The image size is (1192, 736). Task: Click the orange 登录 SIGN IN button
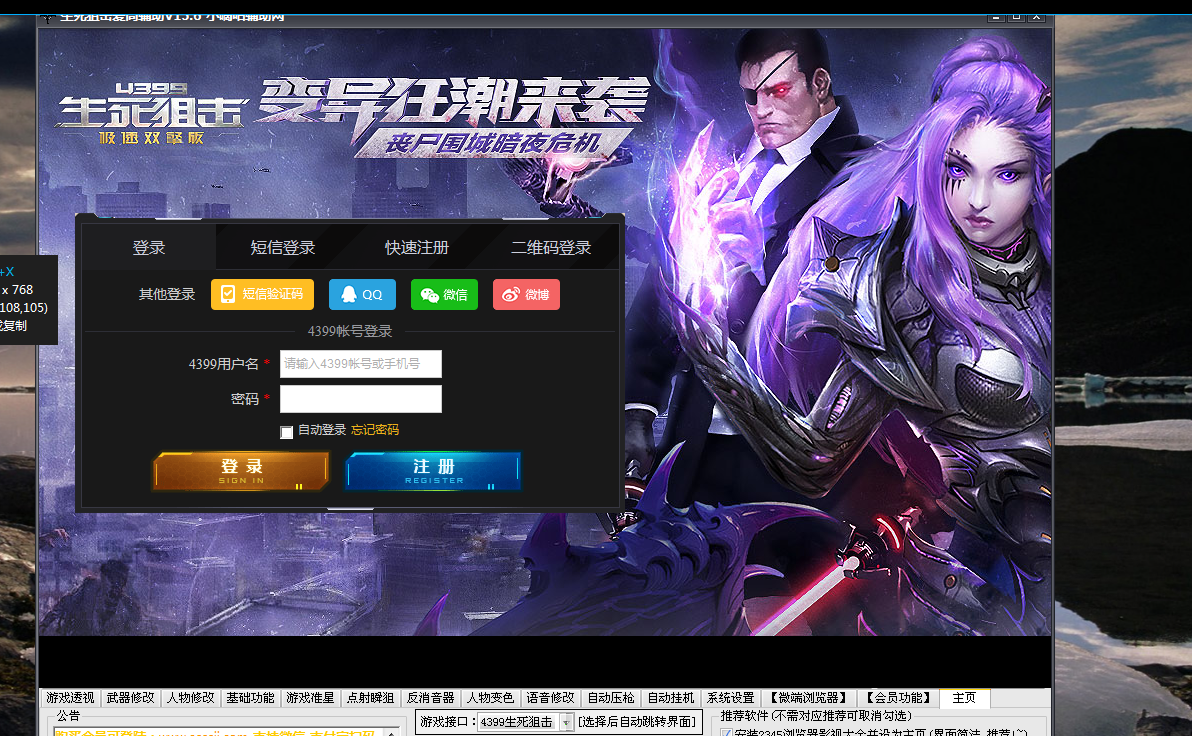[241, 471]
